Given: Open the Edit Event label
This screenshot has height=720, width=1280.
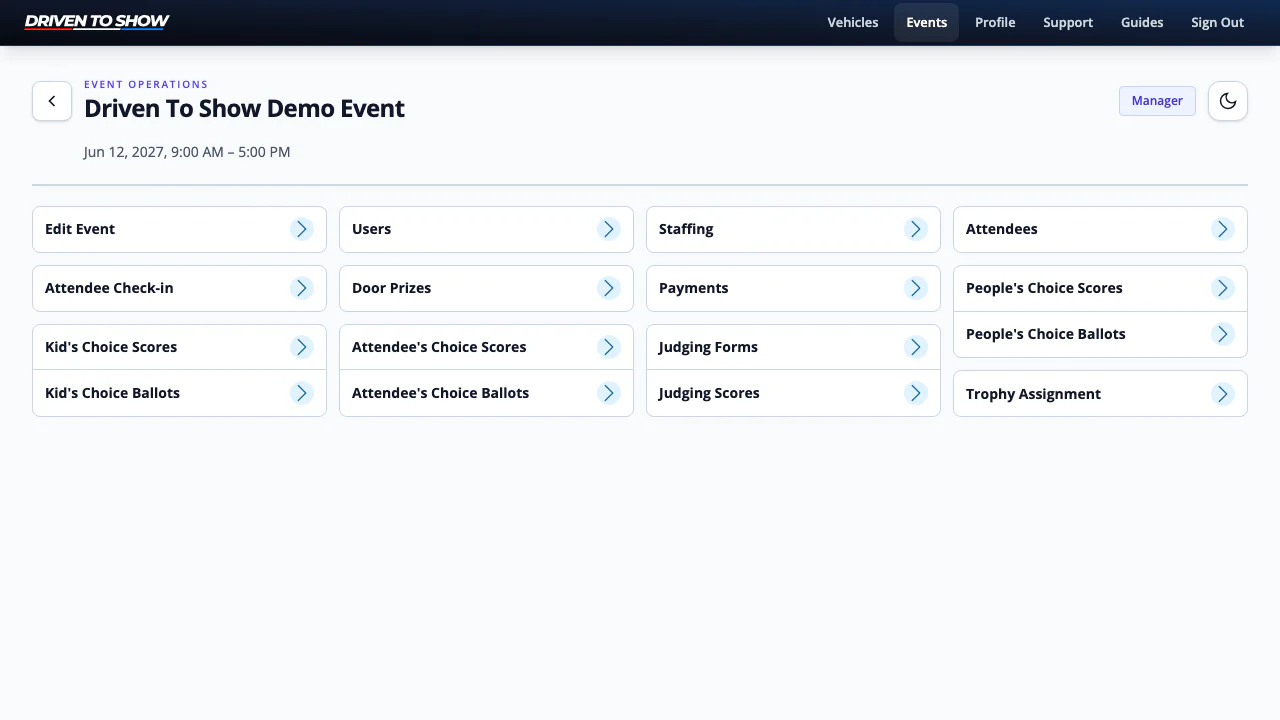Looking at the screenshot, I should tap(80, 229).
